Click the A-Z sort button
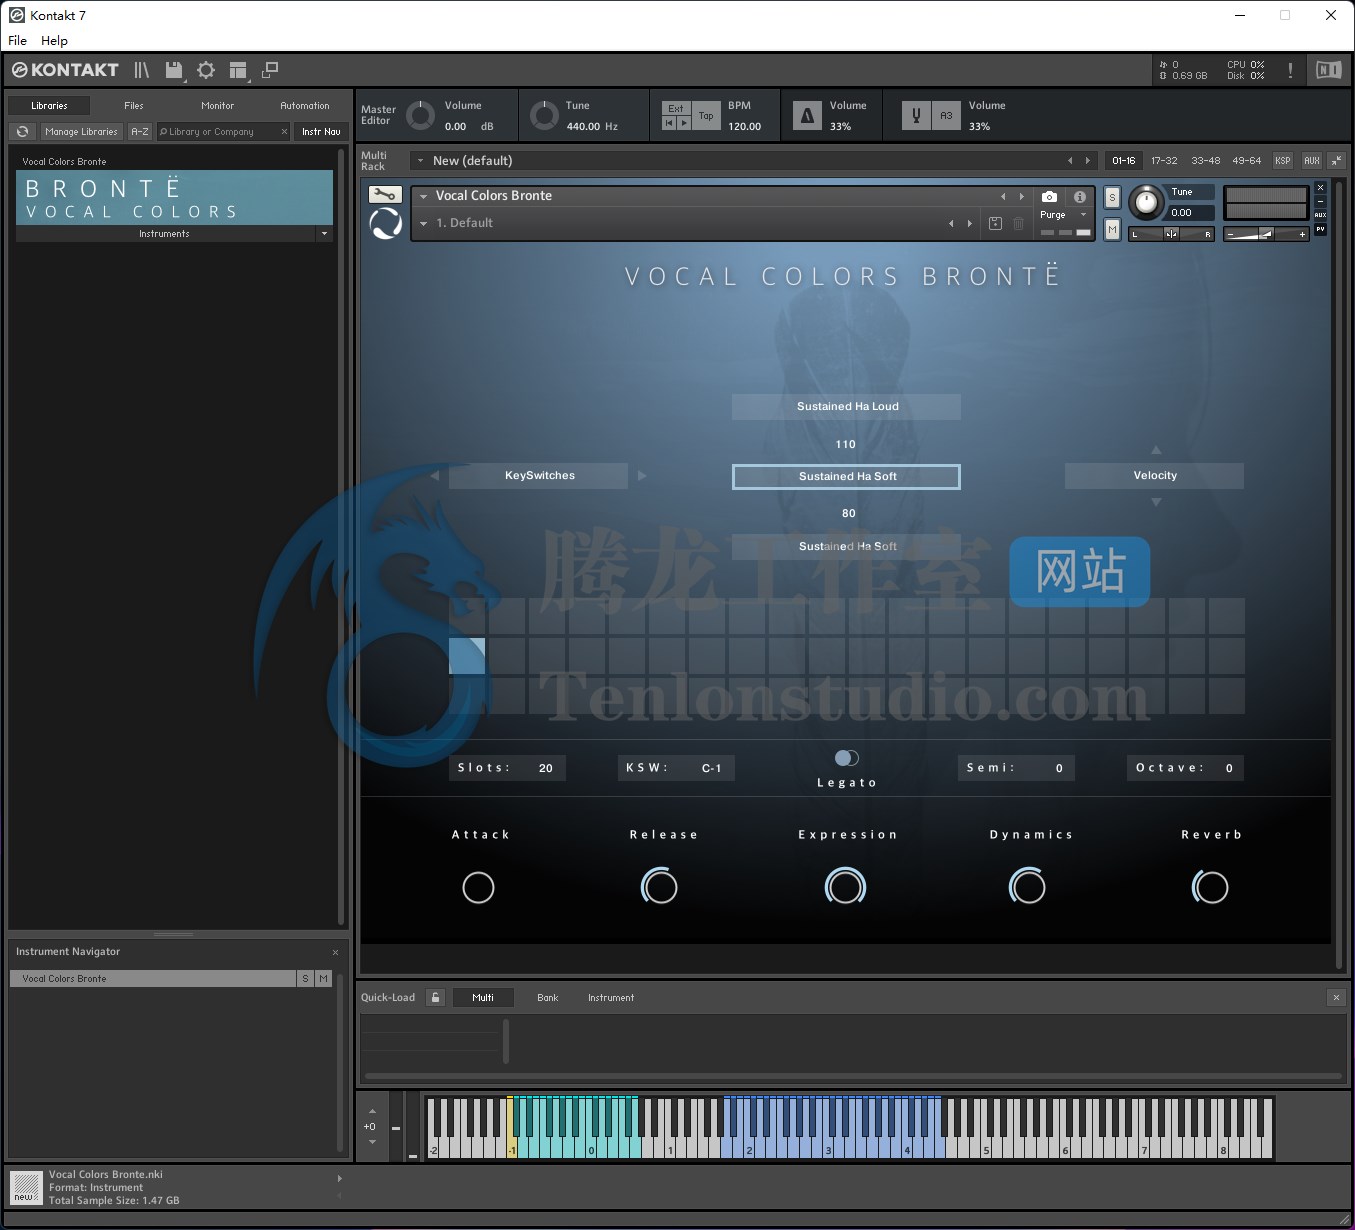The width and height of the screenshot is (1355, 1230). (140, 131)
